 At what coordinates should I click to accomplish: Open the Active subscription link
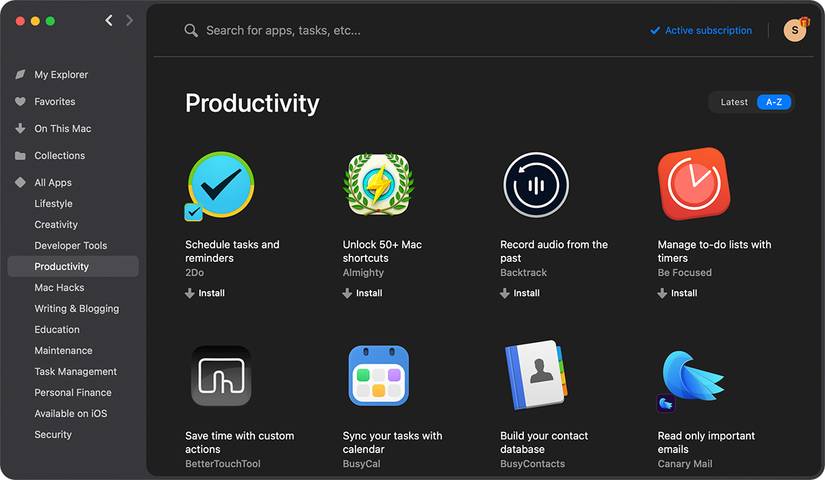(x=708, y=31)
